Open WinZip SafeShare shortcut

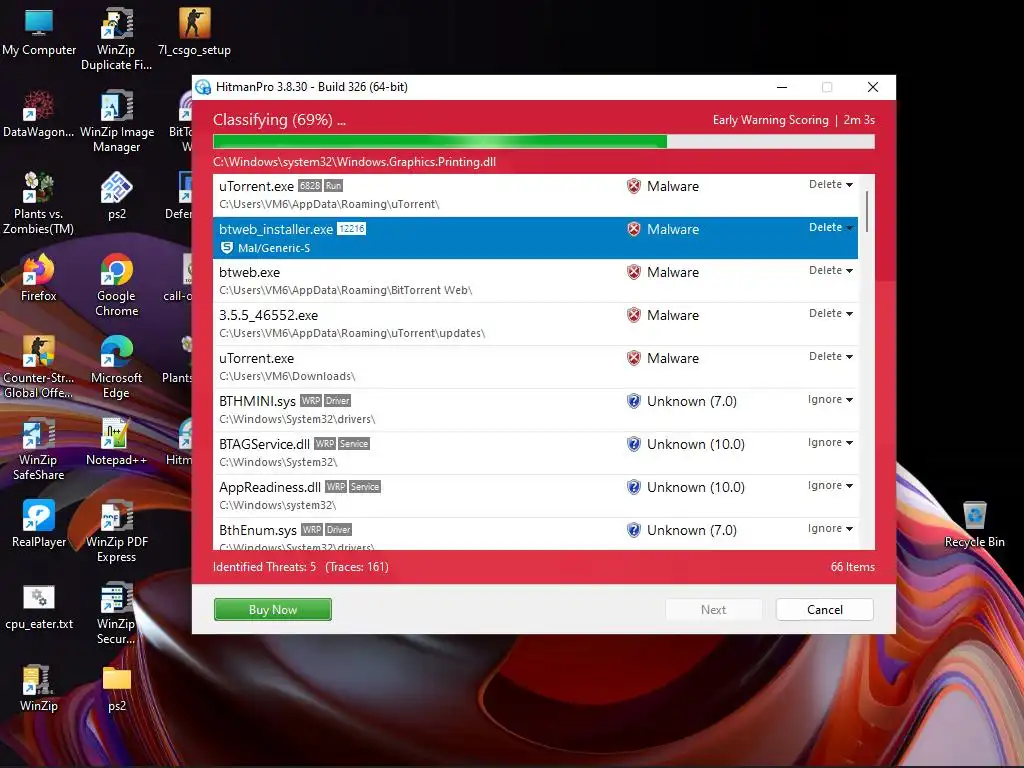tap(39, 449)
